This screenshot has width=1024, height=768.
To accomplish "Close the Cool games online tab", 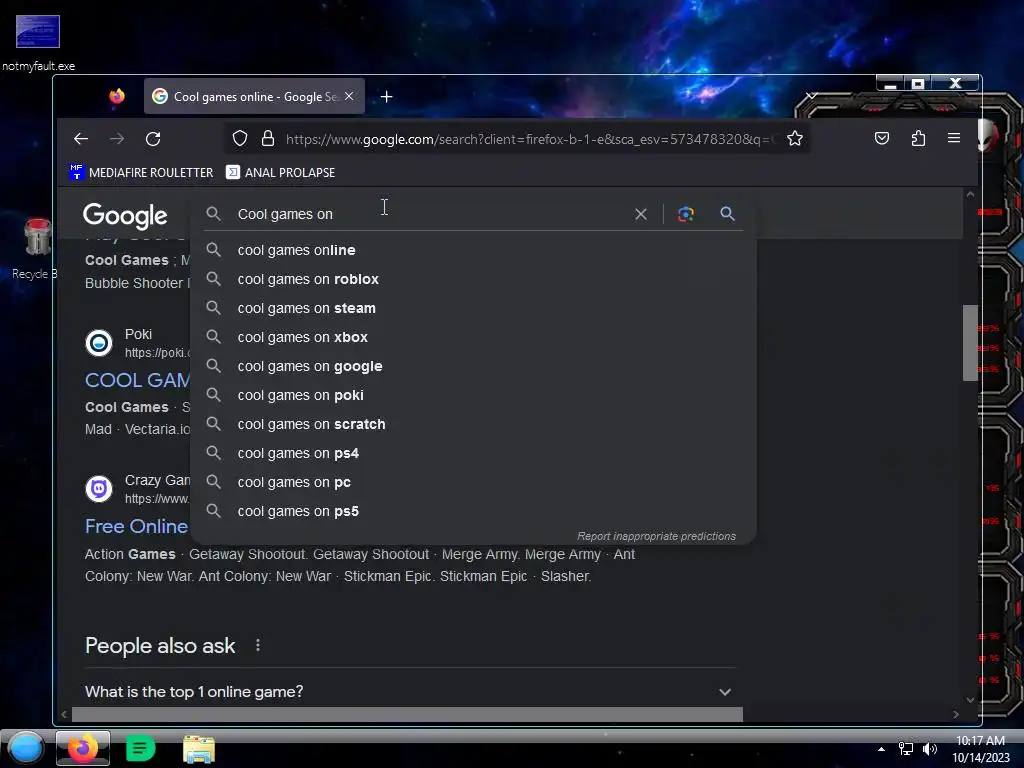I will 349,96.
